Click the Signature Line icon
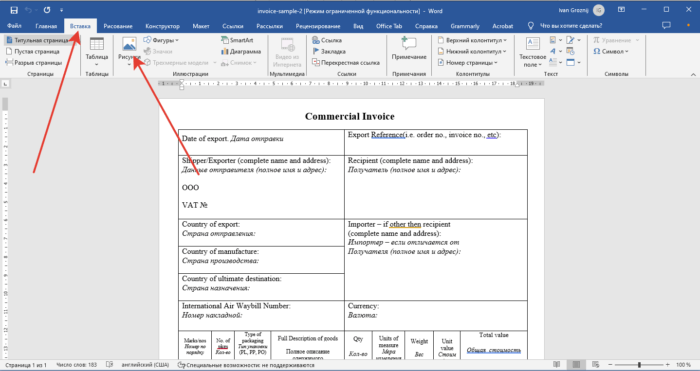The image size is (700, 371). point(571,40)
